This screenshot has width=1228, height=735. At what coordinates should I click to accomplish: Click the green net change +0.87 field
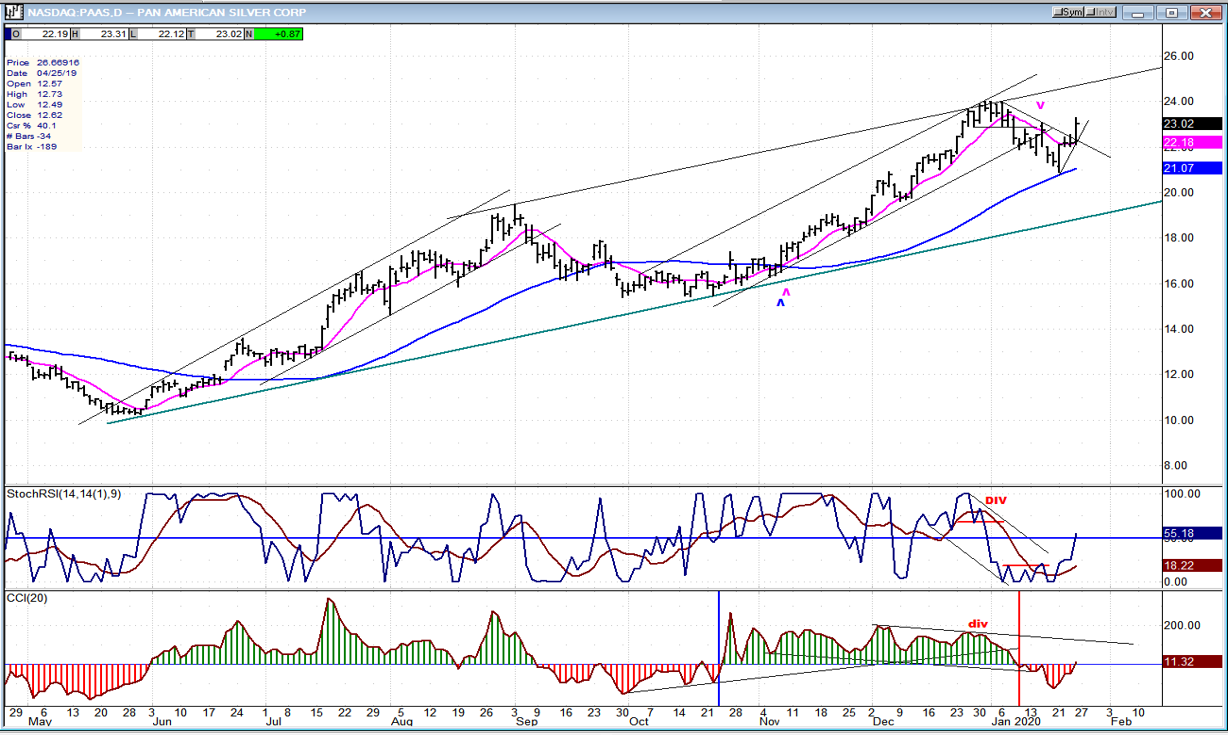tap(277, 34)
